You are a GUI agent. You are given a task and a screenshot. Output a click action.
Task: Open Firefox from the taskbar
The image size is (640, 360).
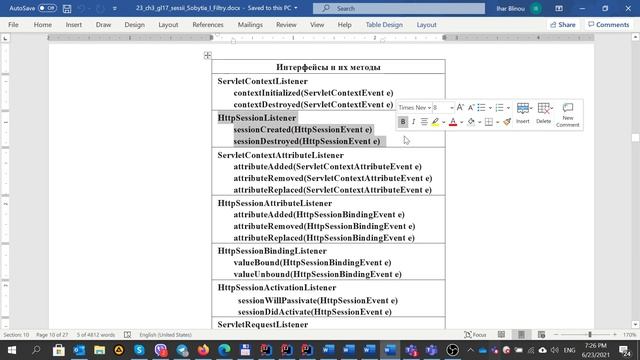click(203, 350)
